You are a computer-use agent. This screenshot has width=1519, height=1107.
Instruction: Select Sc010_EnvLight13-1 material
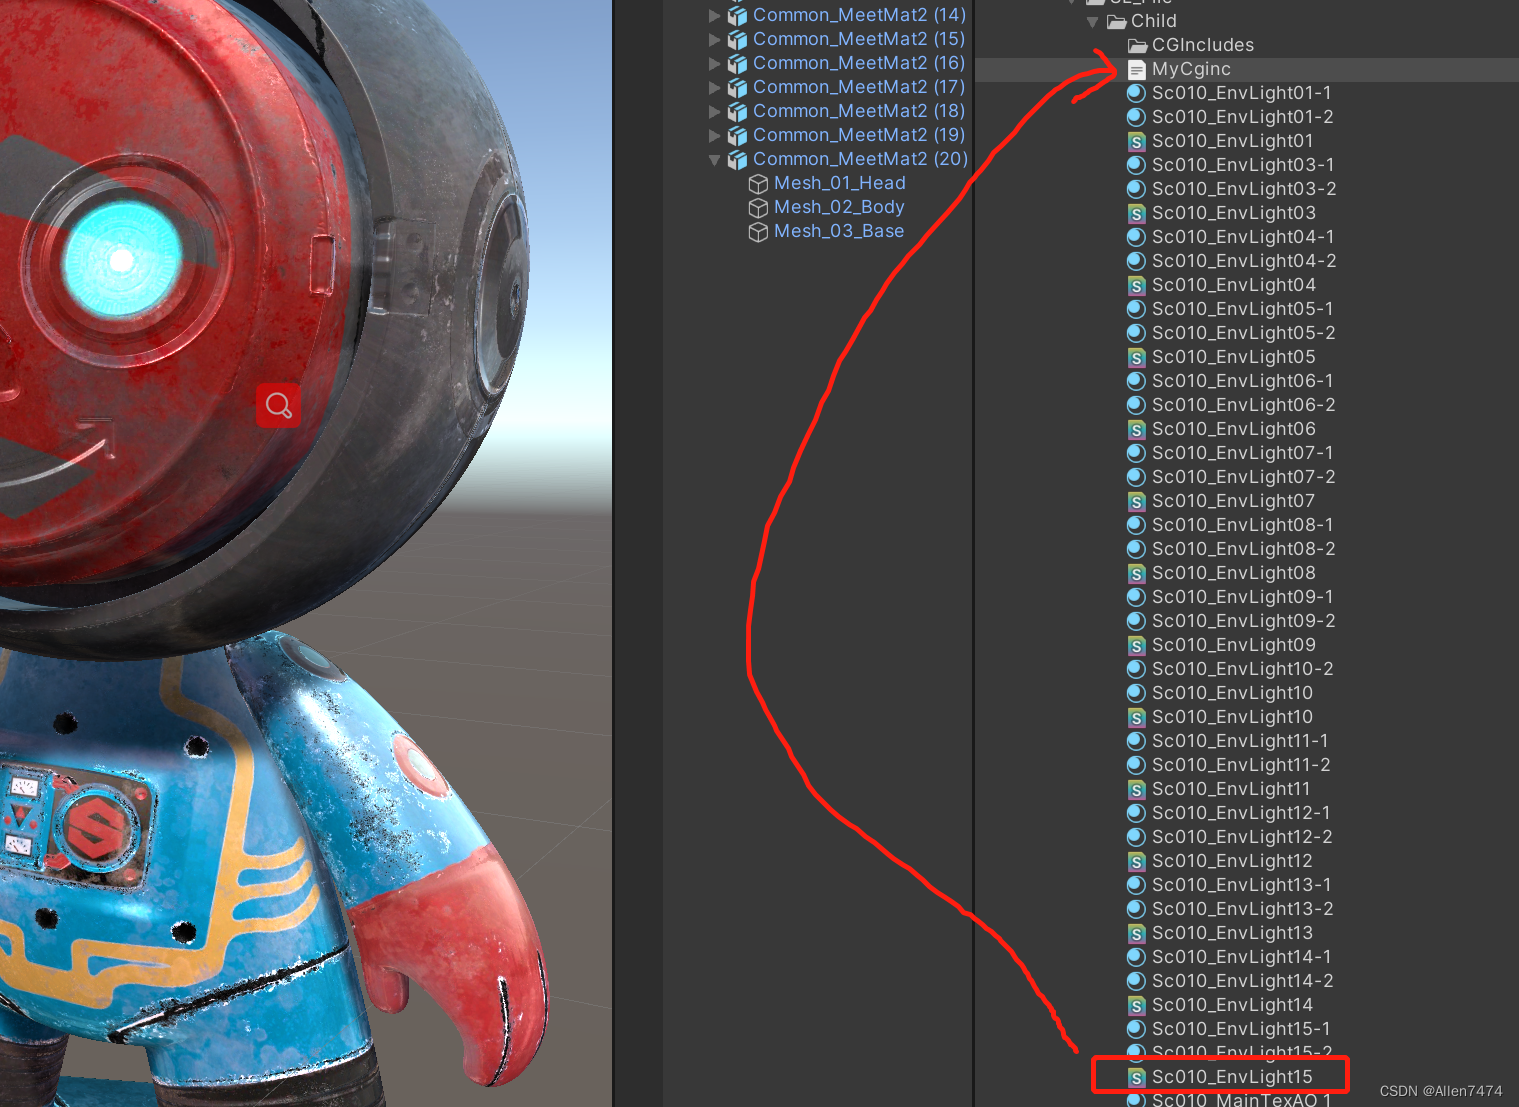tap(1242, 885)
